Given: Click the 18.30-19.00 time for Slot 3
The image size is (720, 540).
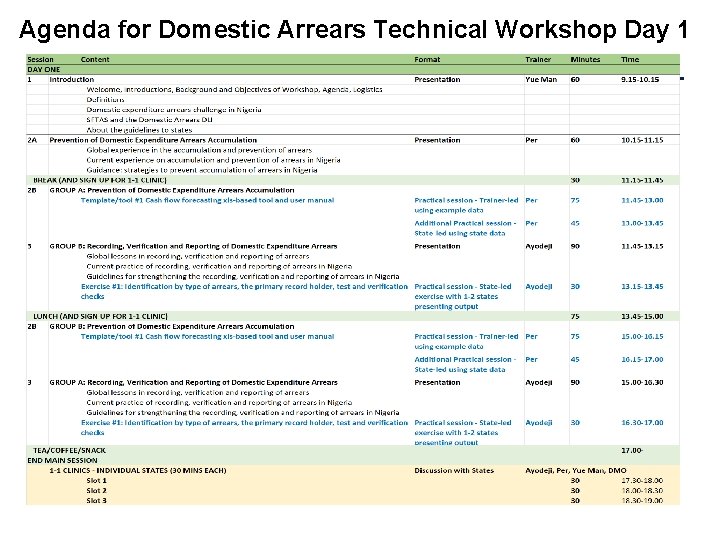Looking at the screenshot, I should 642,501.
